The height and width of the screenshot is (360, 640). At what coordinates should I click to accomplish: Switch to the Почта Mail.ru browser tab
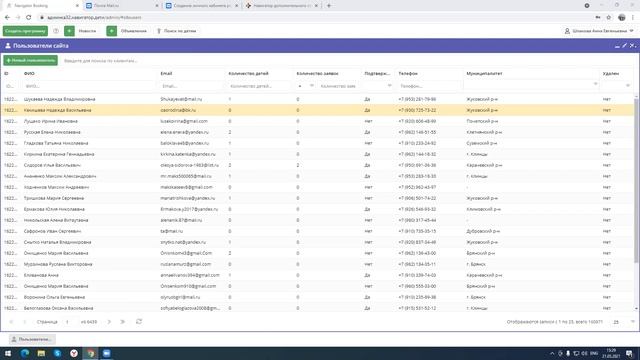(121, 6)
